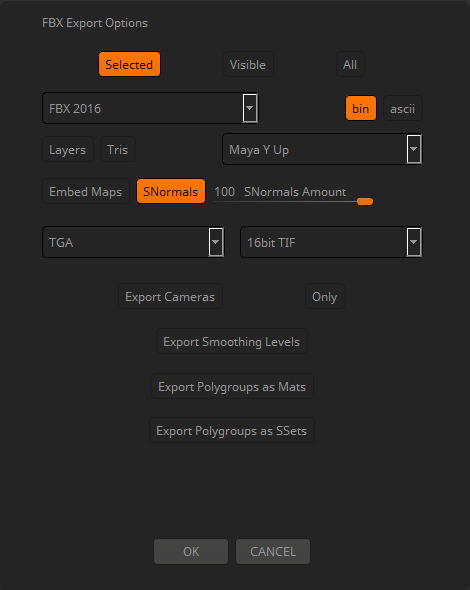The image size is (470, 590).
Task: Open the Maya Y Up axis dropdown
Action: (x=322, y=149)
